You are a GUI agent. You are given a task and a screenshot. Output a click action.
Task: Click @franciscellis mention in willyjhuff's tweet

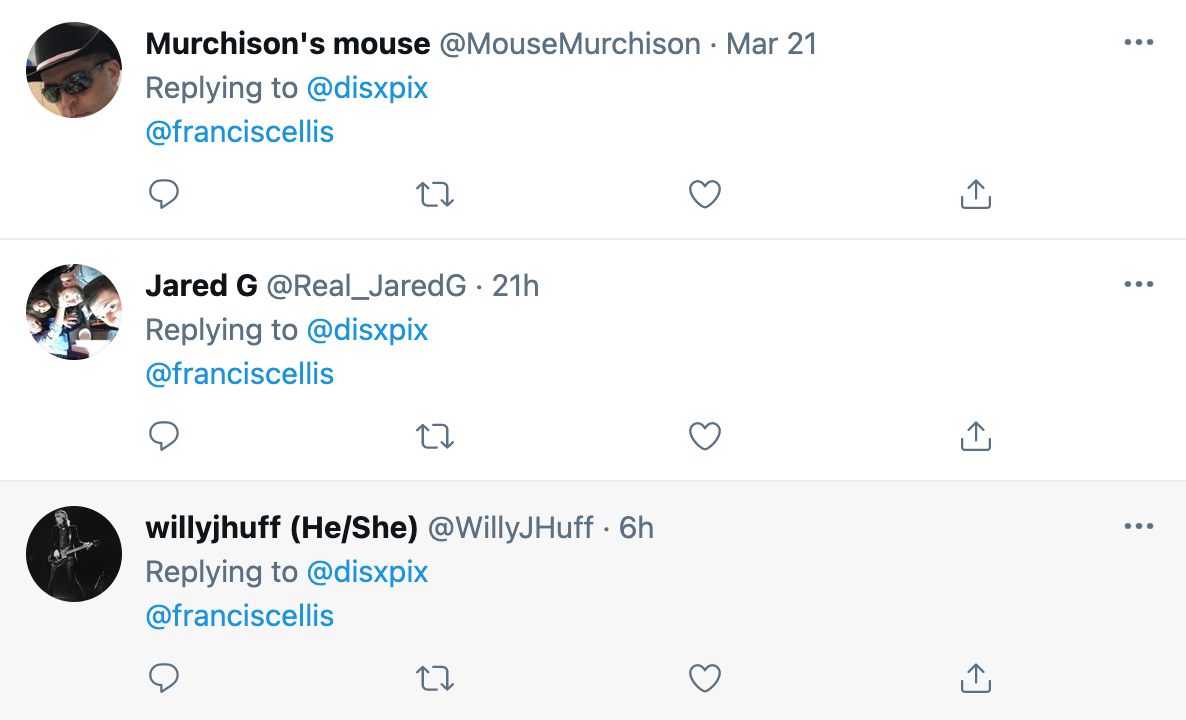tap(240, 616)
